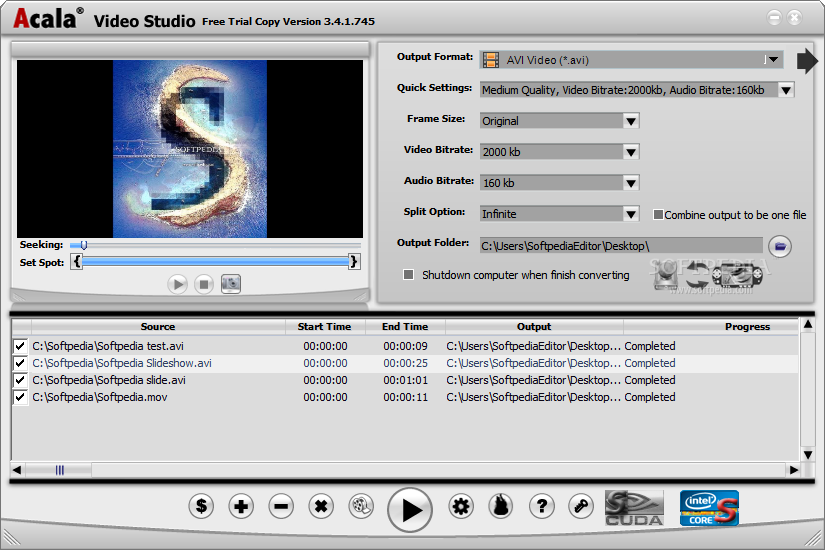The height and width of the screenshot is (550, 825).
Task: Click the device conversion icons graphic
Action: [x=708, y=276]
